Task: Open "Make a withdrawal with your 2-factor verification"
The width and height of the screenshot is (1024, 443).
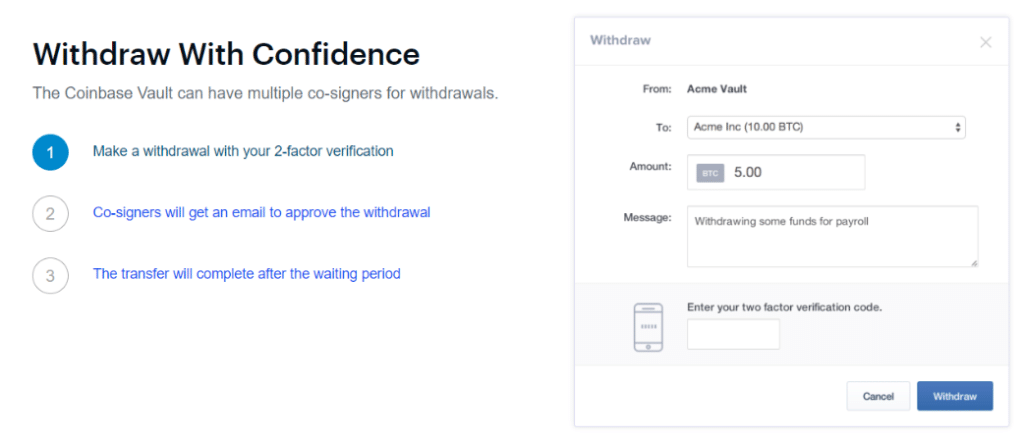Action: [x=243, y=151]
